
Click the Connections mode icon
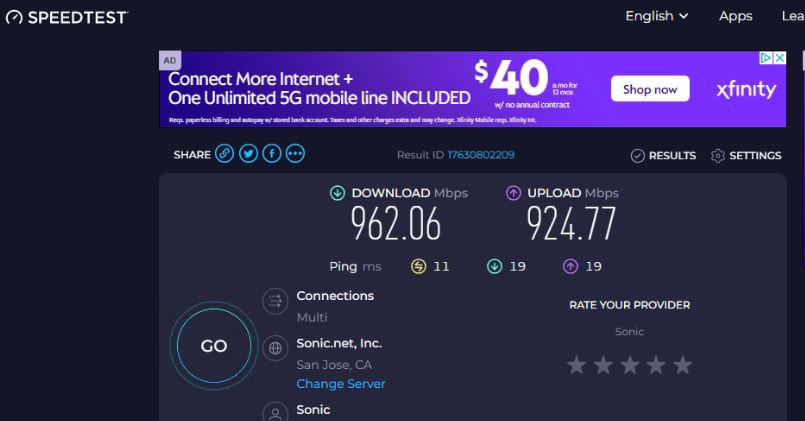tap(274, 301)
